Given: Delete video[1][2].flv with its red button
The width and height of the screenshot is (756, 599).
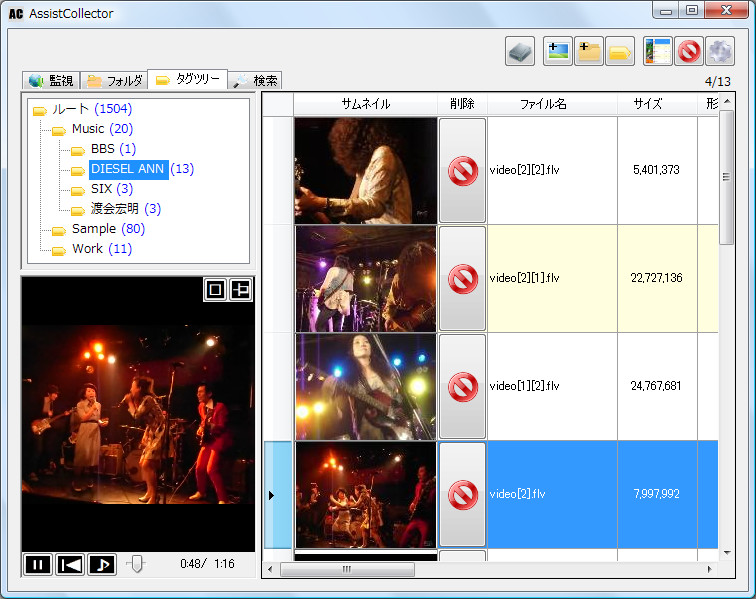Looking at the screenshot, I should (x=462, y=386).
